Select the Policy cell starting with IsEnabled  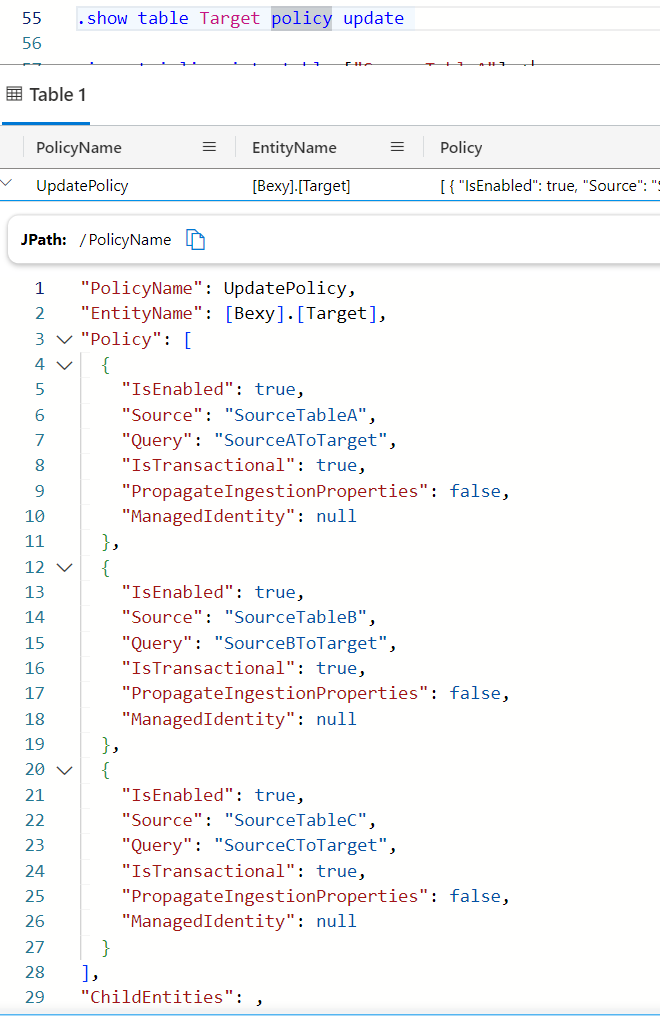(550, 185)
